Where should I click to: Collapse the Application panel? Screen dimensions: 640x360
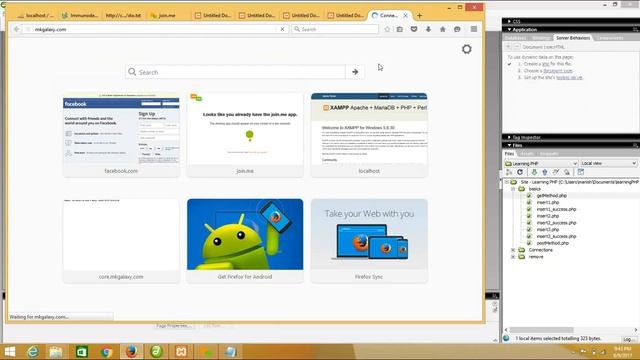(509, 29)
